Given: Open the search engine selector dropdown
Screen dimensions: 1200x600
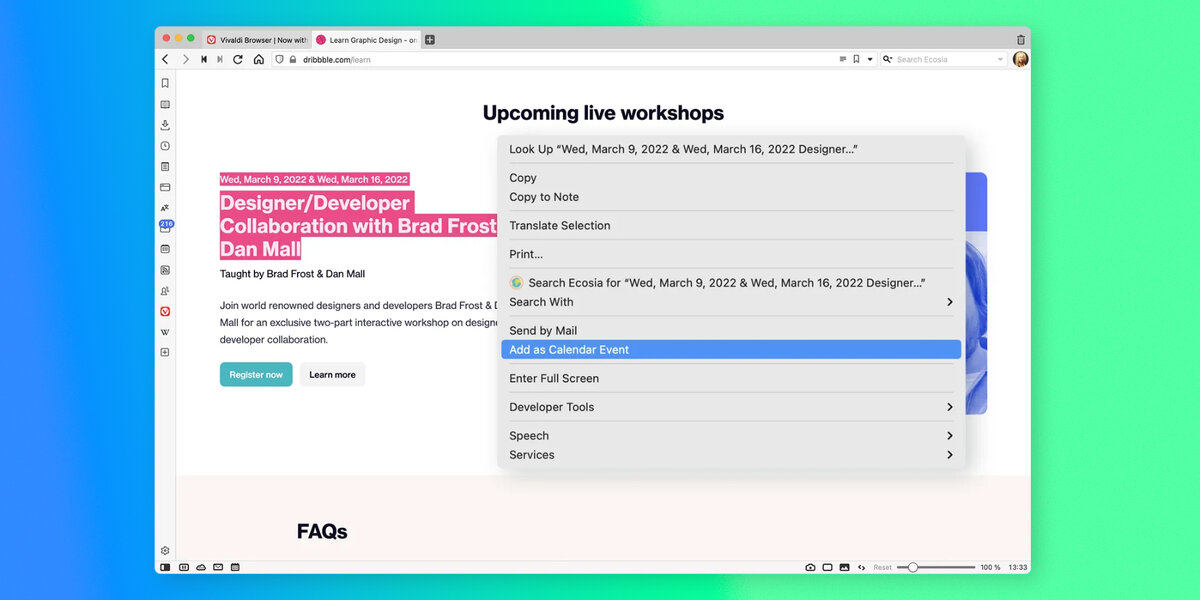Looking at the screenshot, I should click(888, 60).
